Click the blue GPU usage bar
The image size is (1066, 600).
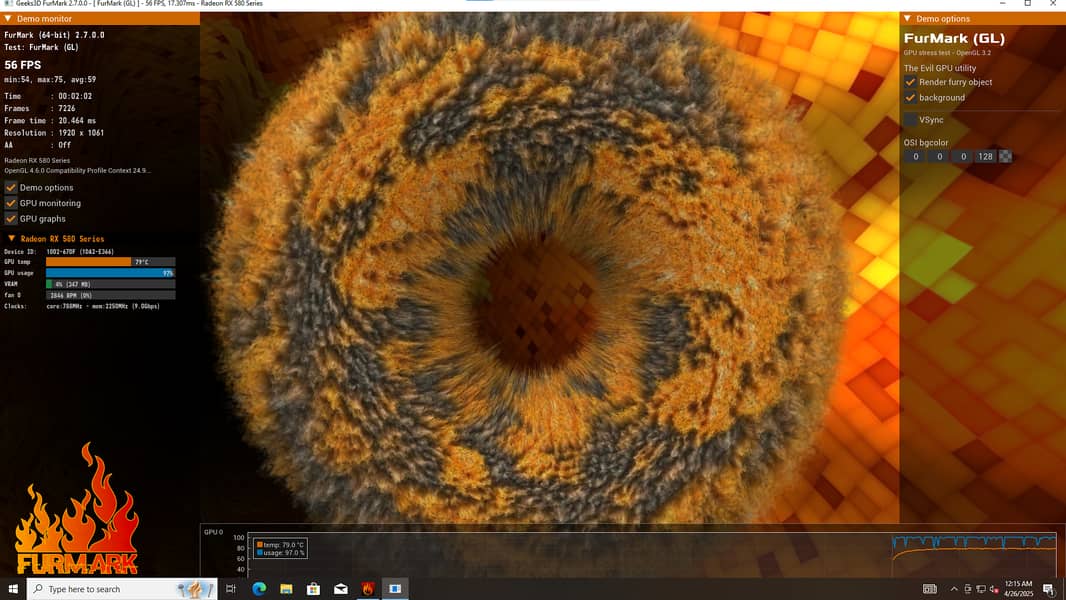tap(110, 272)
